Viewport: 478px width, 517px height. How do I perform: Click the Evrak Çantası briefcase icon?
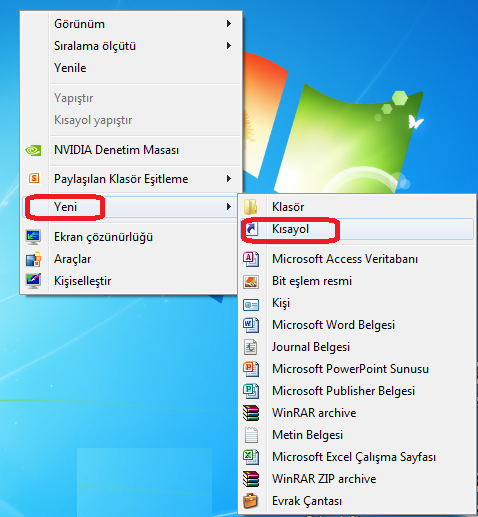pos(251,501)
